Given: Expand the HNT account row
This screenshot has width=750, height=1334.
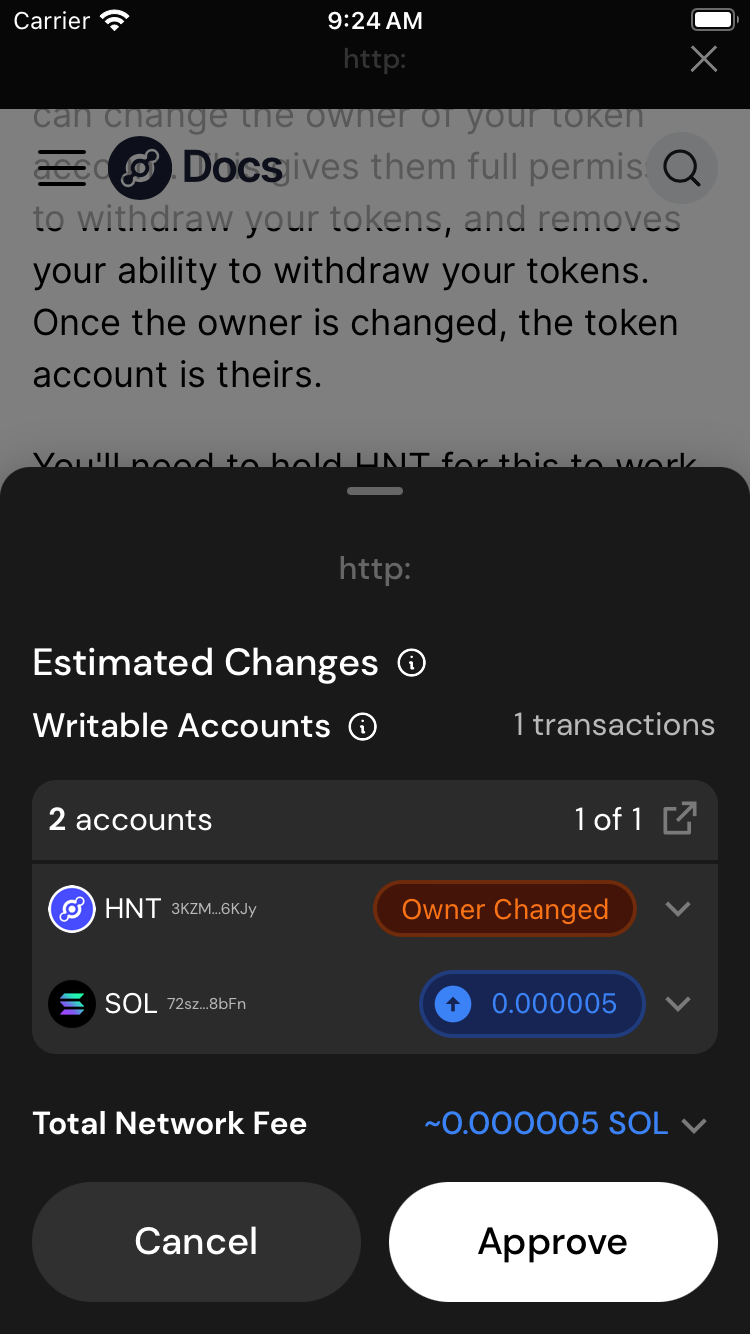Looking at the screenshot, I should pos(678,909).
